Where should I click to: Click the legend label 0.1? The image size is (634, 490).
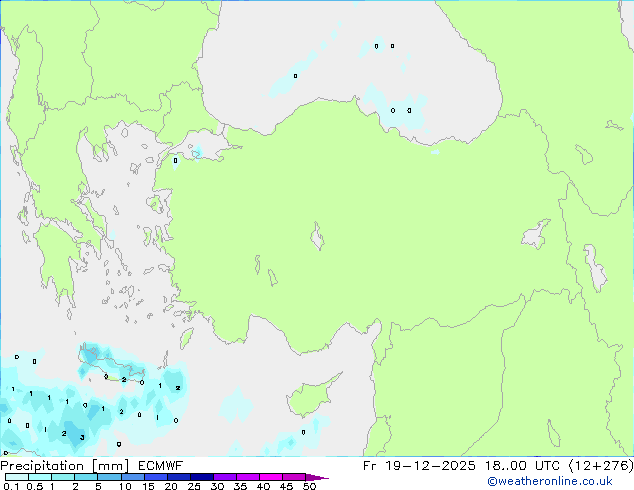click(11, 486)
